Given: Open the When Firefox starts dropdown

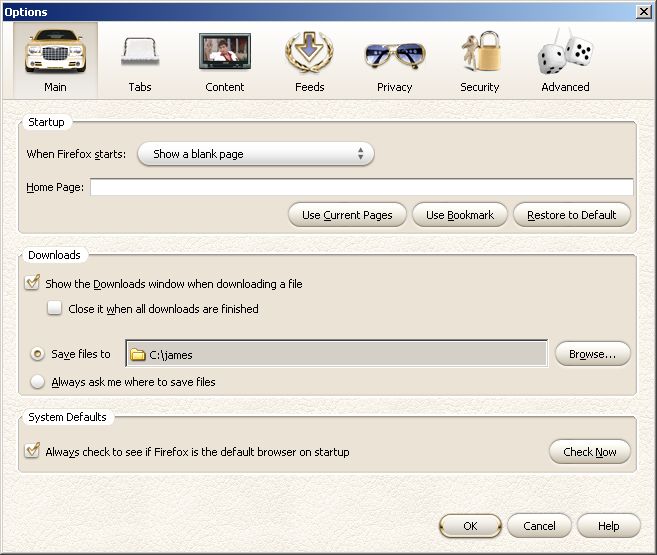Looking at the screenshot, I should pos(256,154).
